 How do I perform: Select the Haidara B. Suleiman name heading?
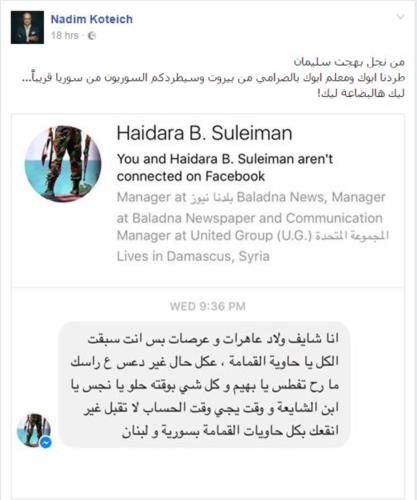pyautogui.click(x=204, y=133)
